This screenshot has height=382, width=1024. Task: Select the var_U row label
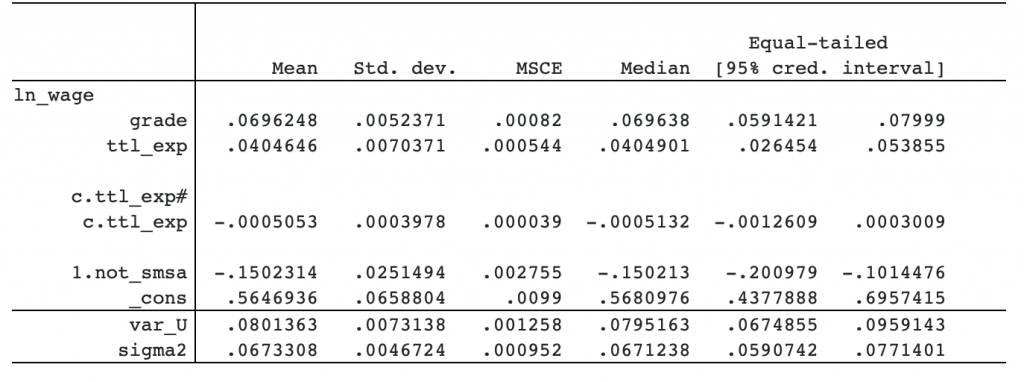pyautogui.click(x=157, y=325)
